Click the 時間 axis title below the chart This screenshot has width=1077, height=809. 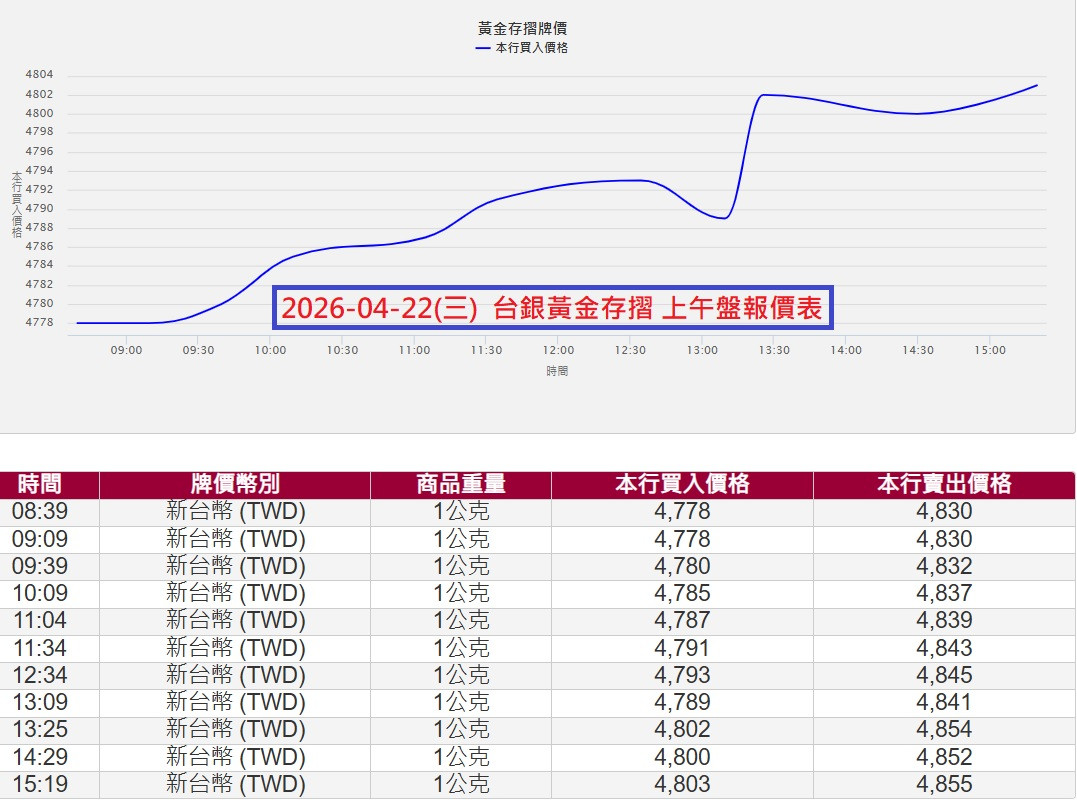[x=557, y=371]
